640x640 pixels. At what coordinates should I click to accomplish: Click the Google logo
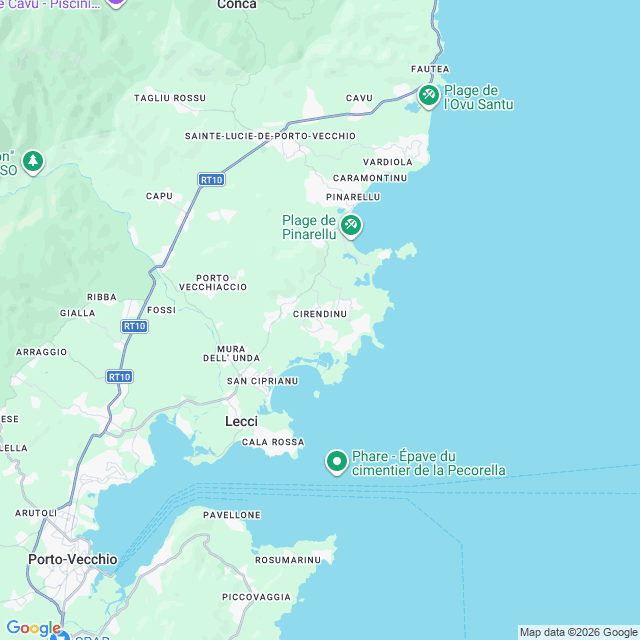click(x=33, y=628)
